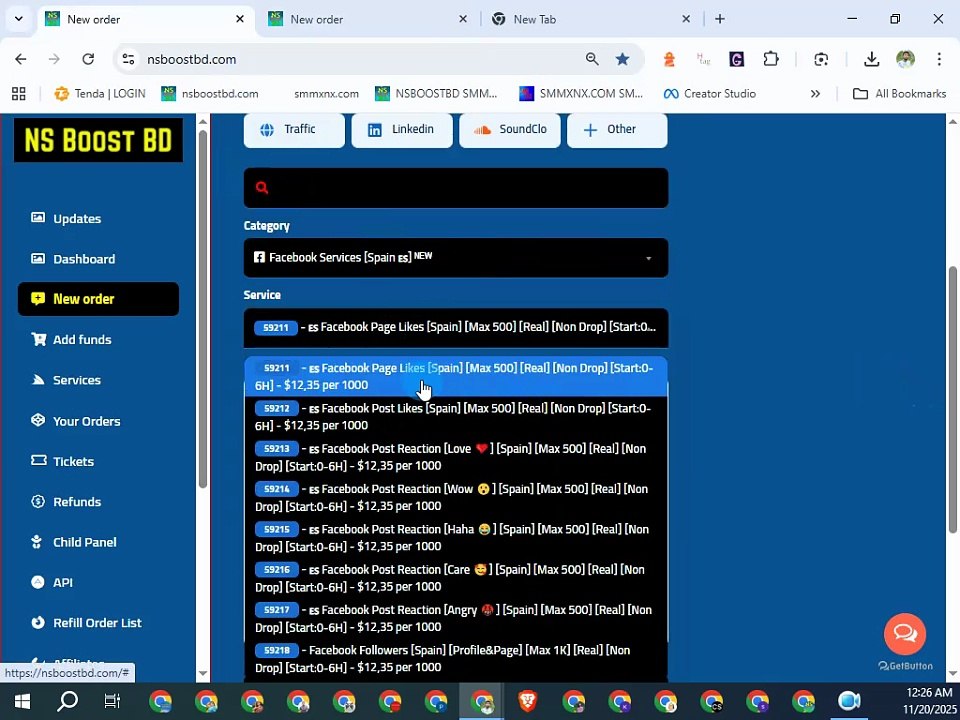Open the apps grid in bookmarks bar

click(19, 94)
